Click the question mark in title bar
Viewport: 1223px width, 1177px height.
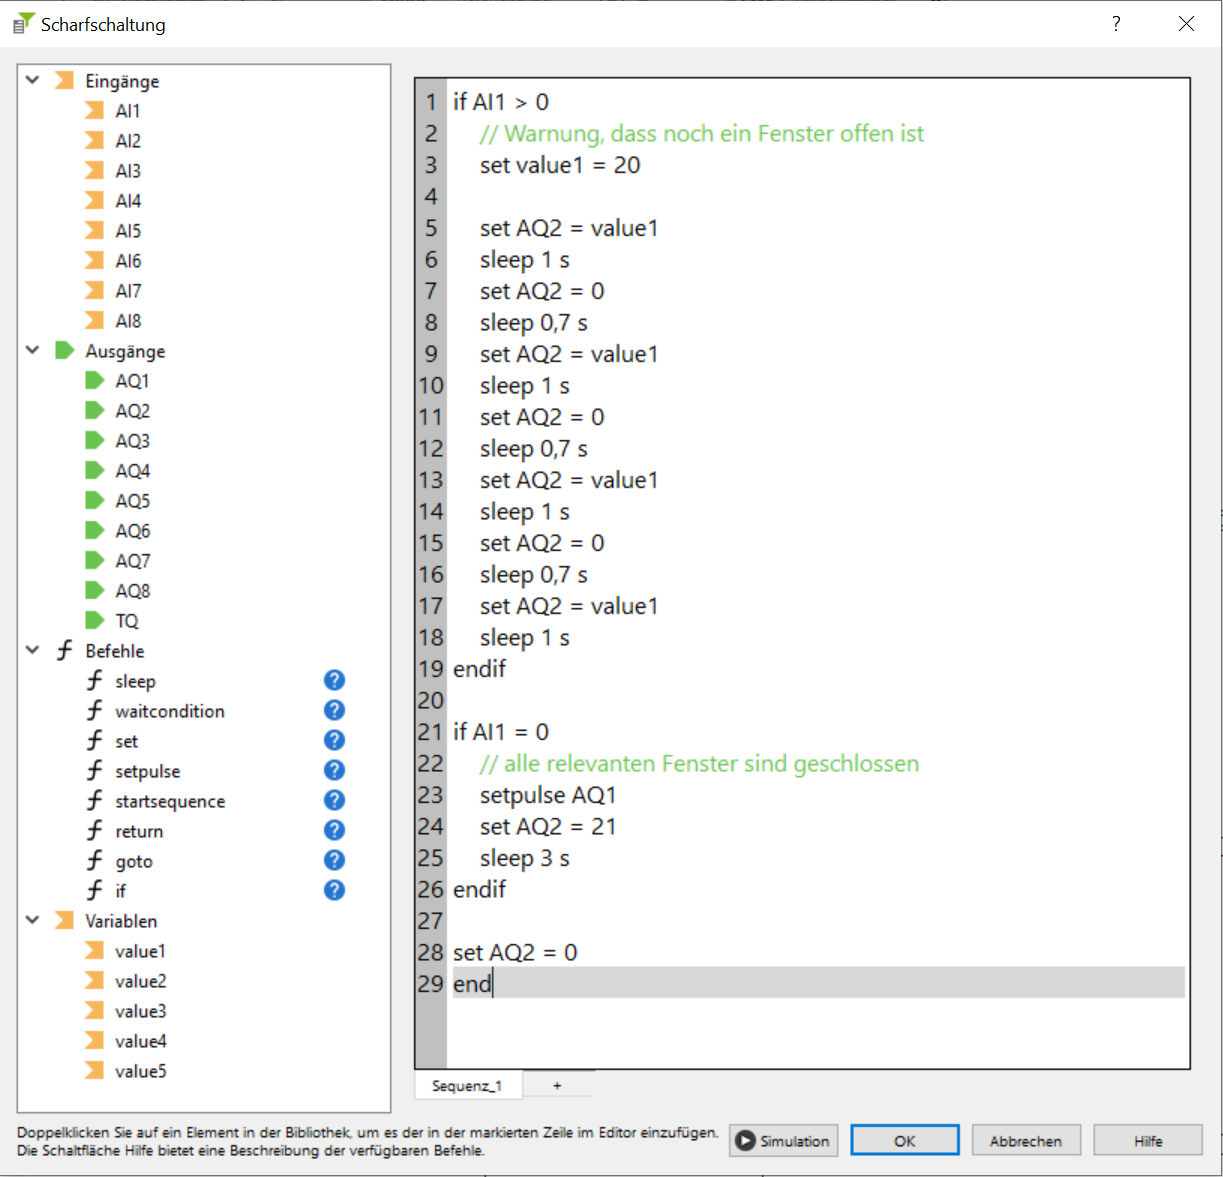coord(1116,24)
